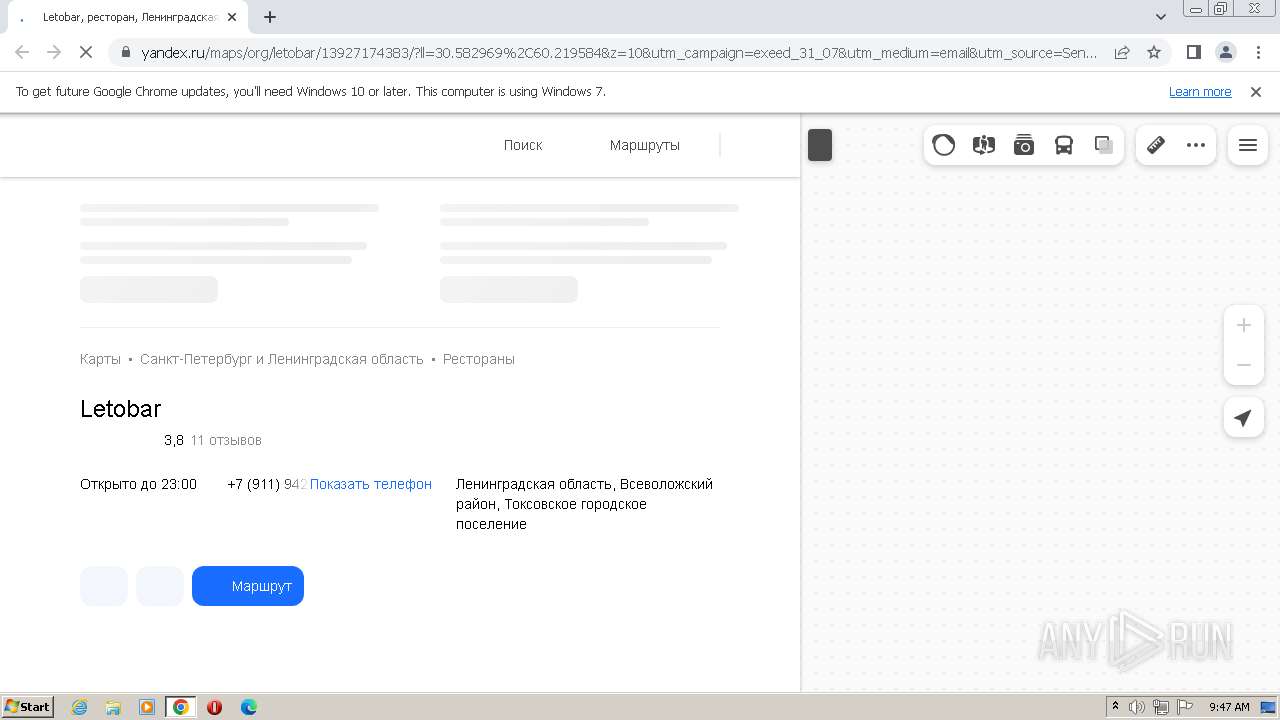Viewport: 1280px width, 720px height.
Task: Open the Рестораны breadcrumb
Action: click(x=479, y=359)
